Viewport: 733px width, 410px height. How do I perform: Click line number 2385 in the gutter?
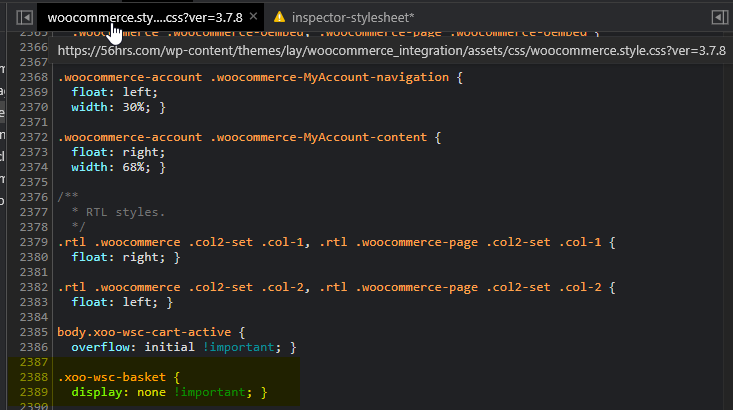pos(33,332)
